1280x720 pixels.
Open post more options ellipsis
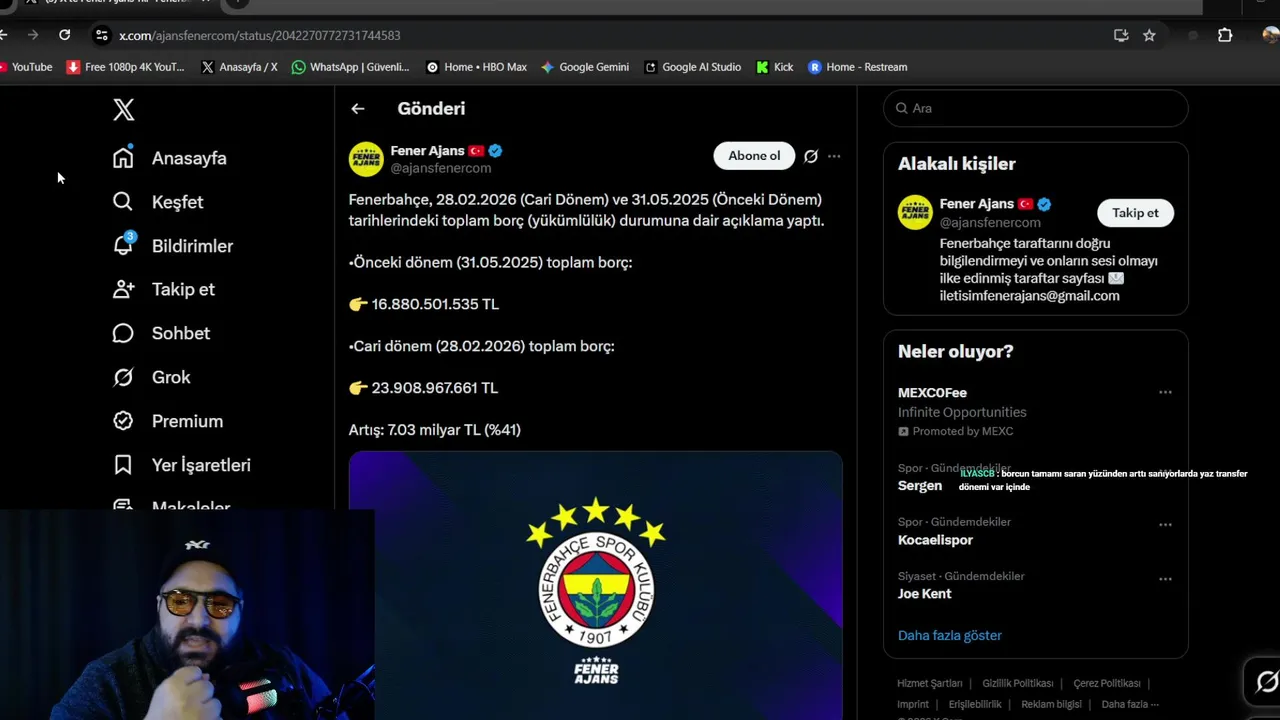pos(834,156)
